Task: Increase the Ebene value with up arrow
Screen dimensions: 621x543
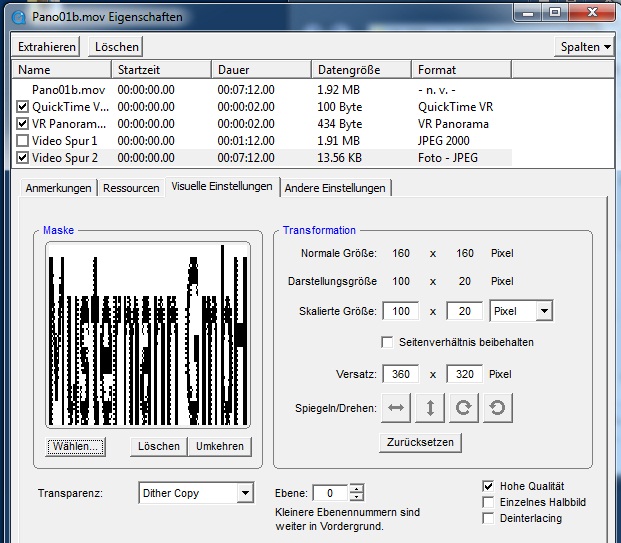Action: click(357, 488)
